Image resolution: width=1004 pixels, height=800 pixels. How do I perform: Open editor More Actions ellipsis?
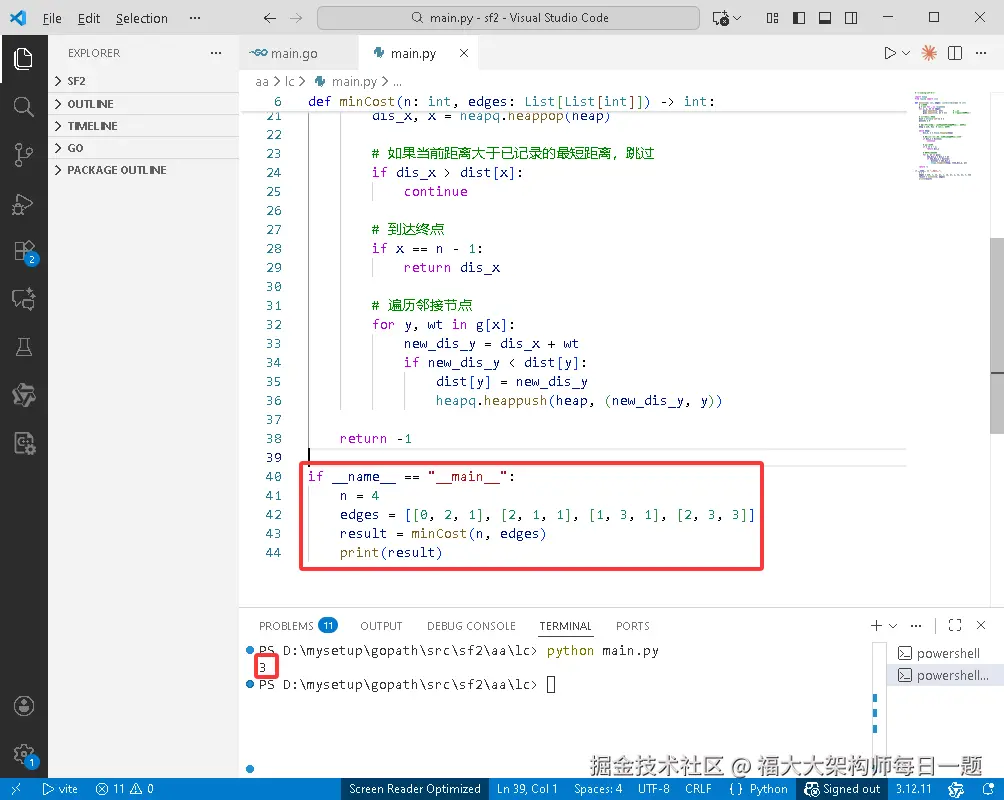point(981,53)
